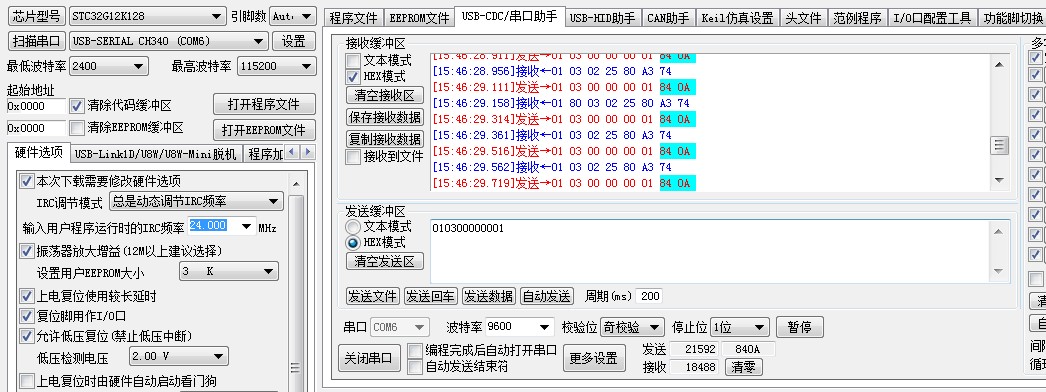Switch to the Keil仿真设置 tab
The width and height of the screenshot is (1046, 392).
[737, 18]
